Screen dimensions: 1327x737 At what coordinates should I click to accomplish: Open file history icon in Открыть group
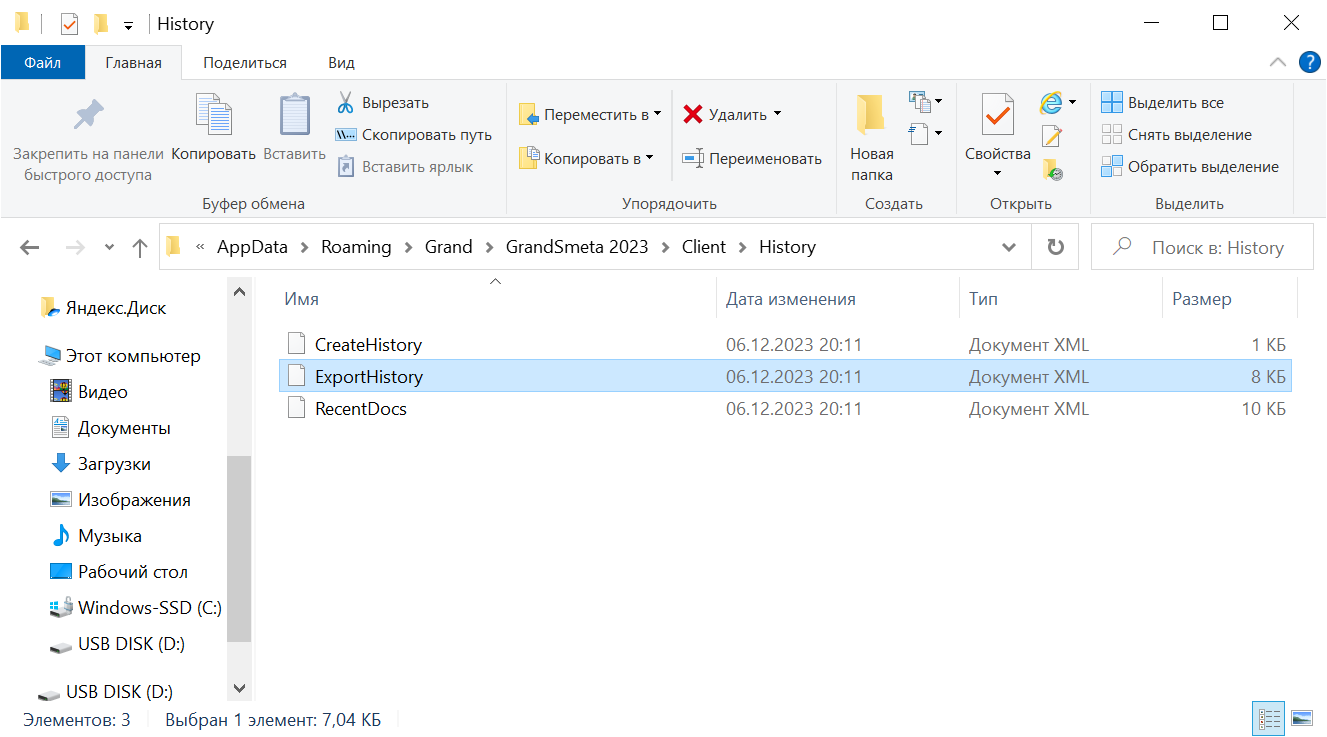pos(1051,169)
